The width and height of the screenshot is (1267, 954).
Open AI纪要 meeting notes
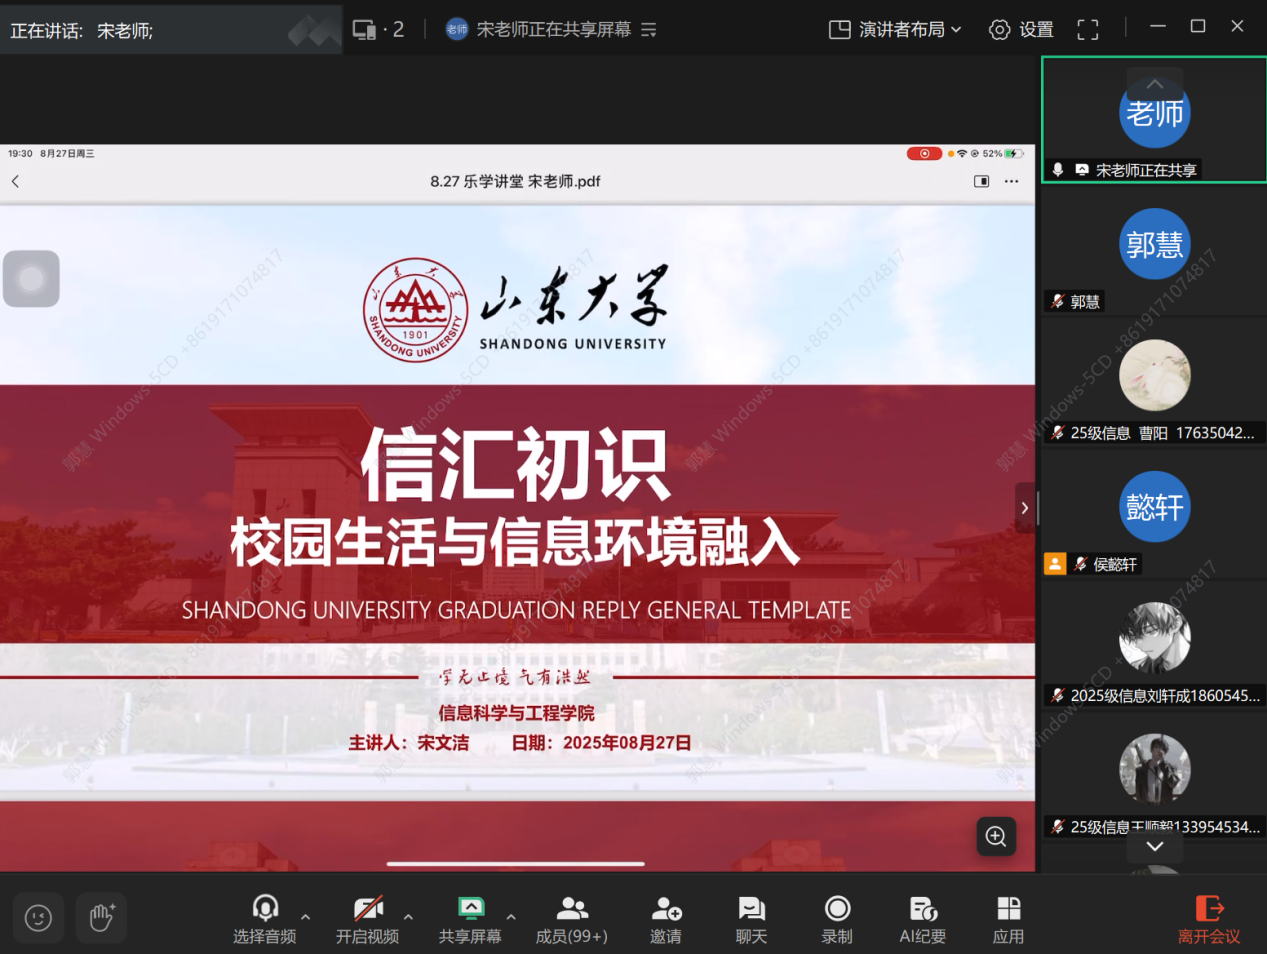tap(922, 919)
